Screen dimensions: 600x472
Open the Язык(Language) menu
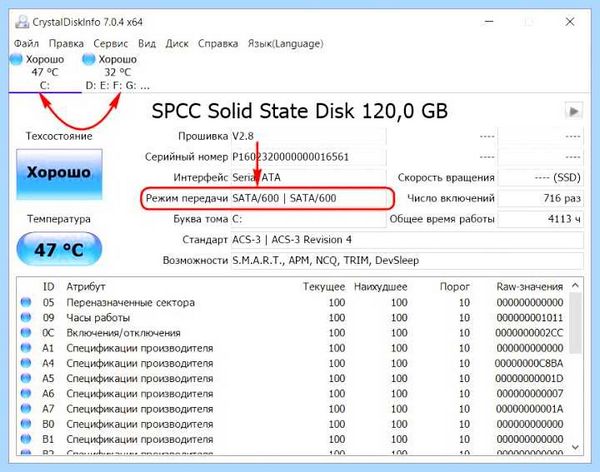click(285, 44)
